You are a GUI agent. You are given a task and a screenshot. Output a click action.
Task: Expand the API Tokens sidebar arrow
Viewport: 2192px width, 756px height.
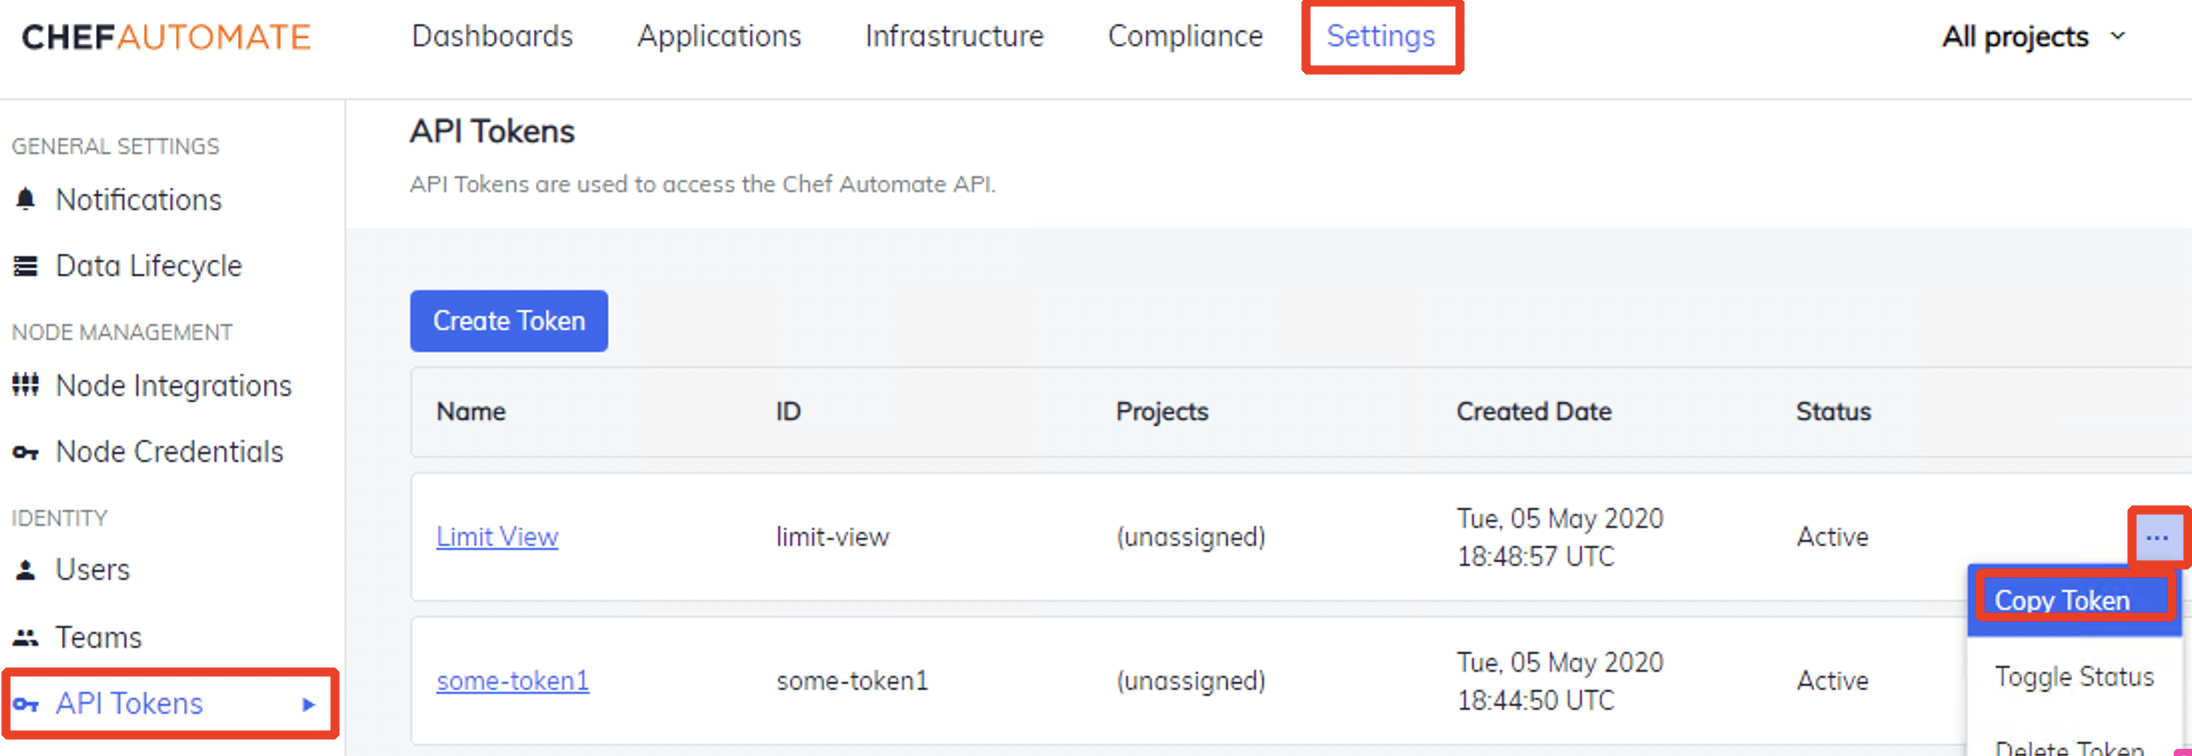tap(309, 704)
